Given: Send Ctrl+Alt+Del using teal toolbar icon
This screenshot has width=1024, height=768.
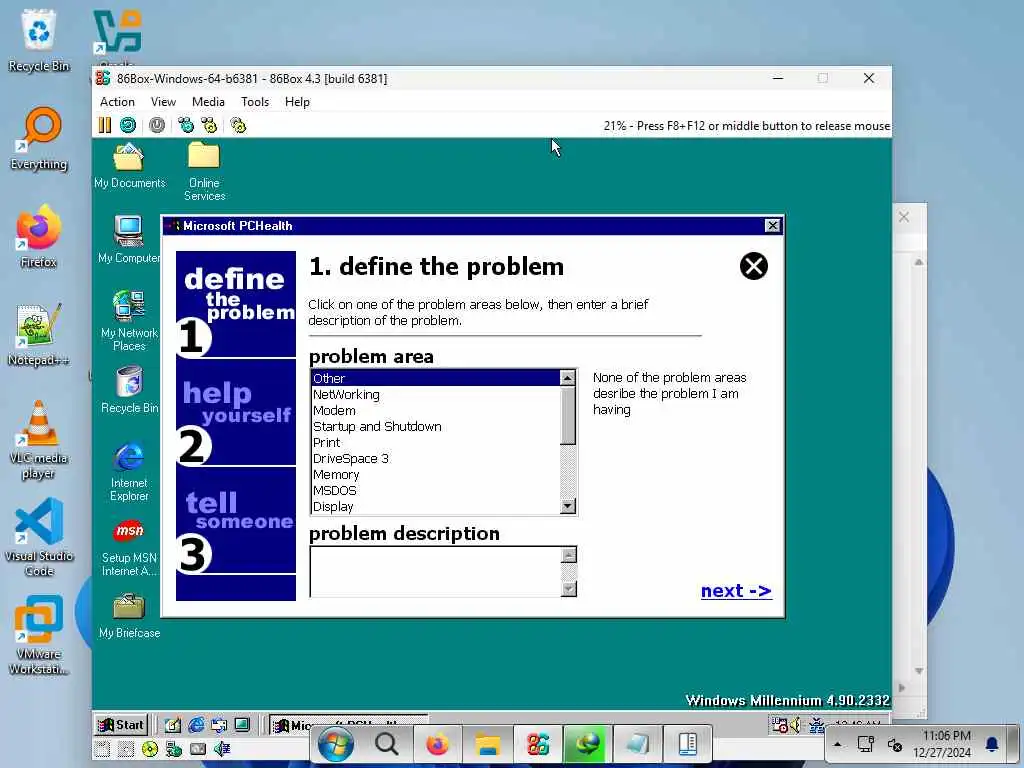Looking at the screenshot, I should click(x=186, y=125).
